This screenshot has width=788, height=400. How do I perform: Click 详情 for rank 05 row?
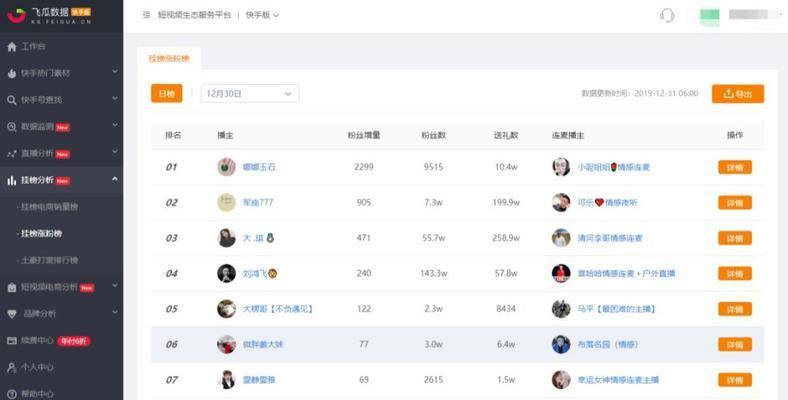pyautogui.click(x=735, y=309)
